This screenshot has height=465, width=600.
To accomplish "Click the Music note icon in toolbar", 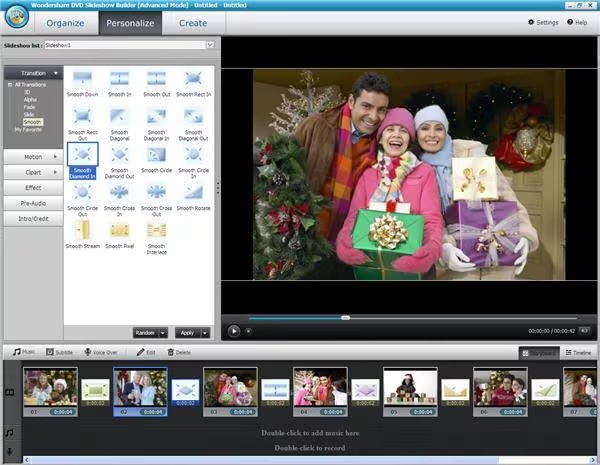I will [16, 352].
